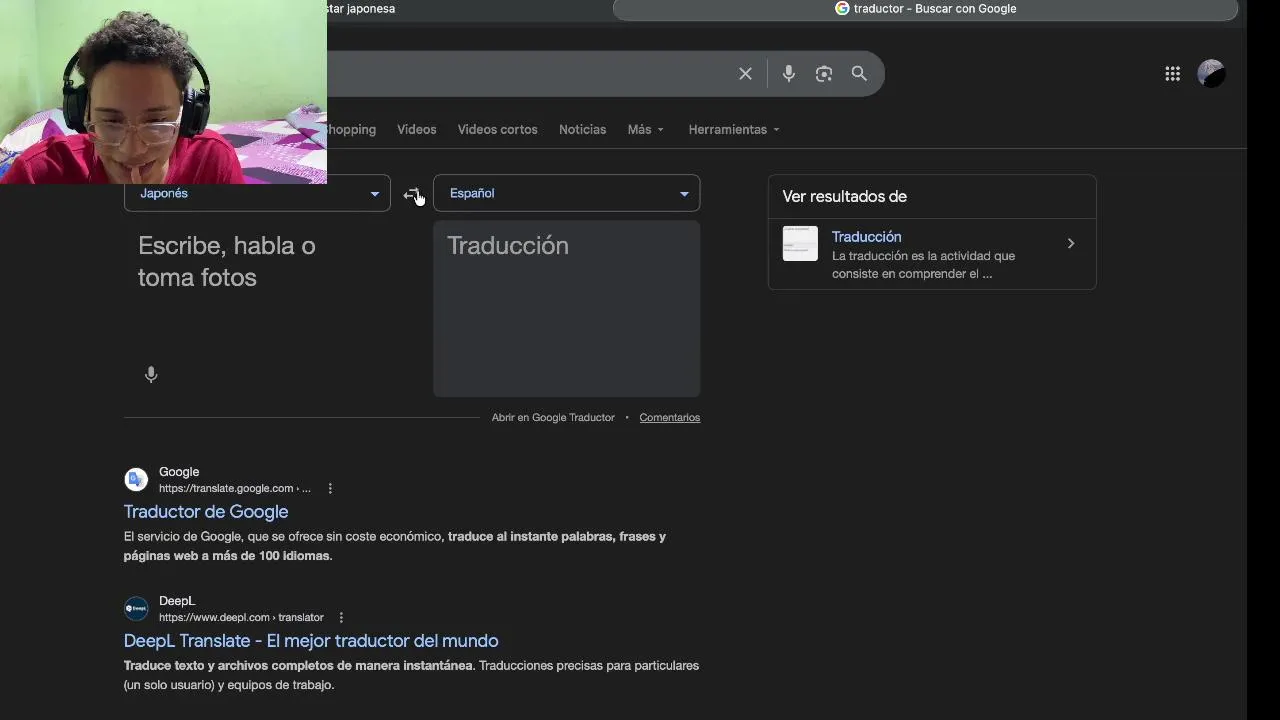Switch to the Shopping tab
1280x720 pixels.
coord(351,130)
